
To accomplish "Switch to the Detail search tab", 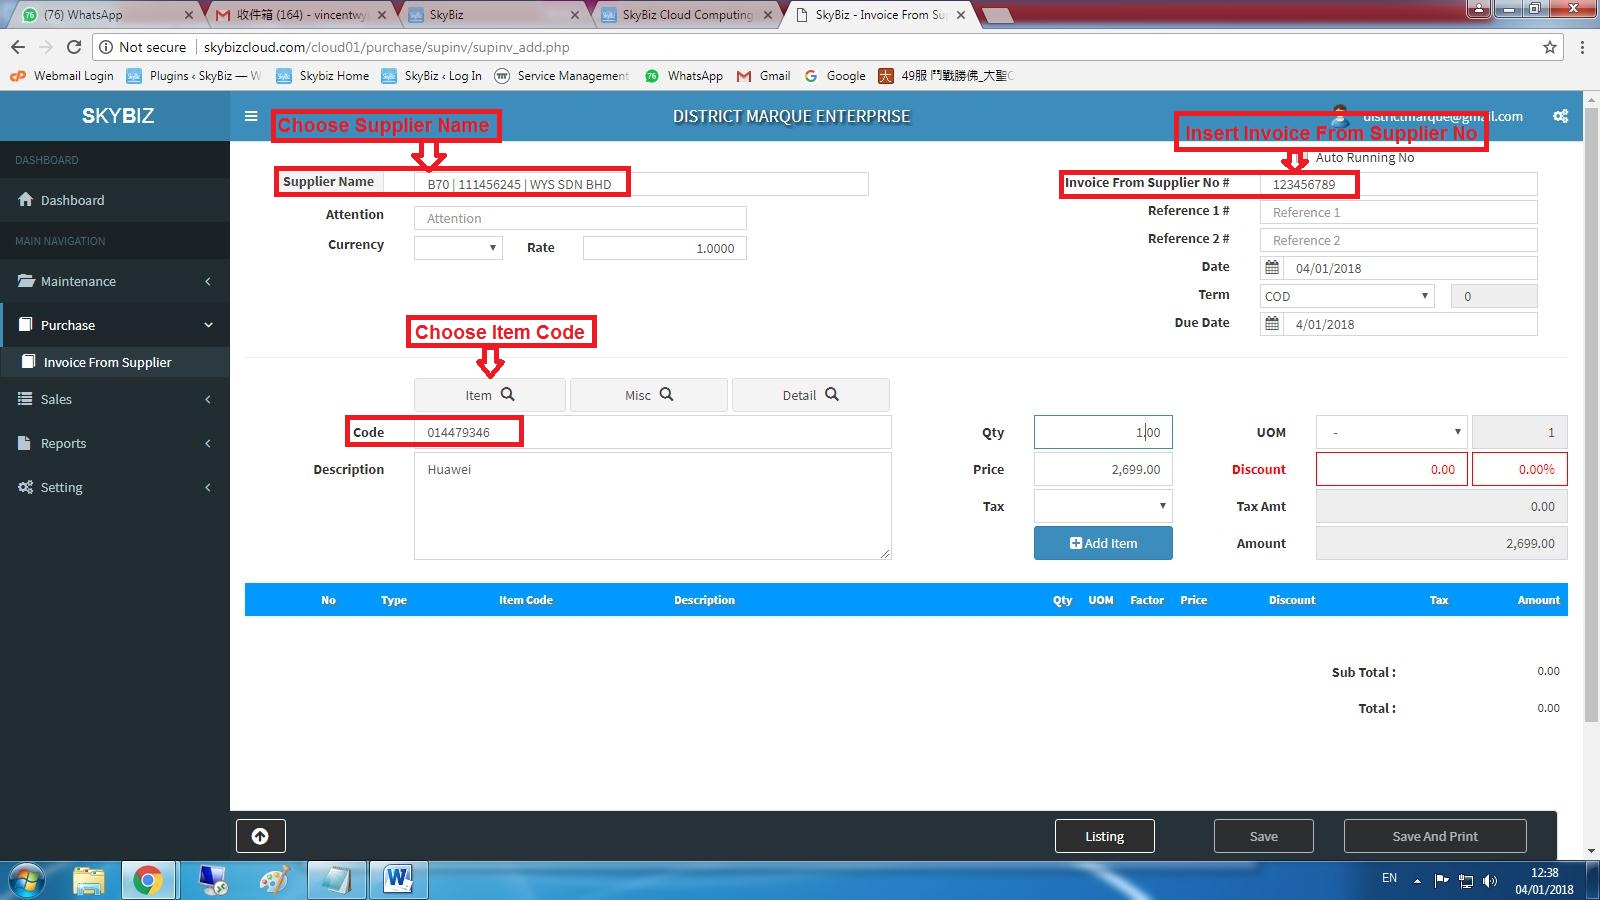I will coord(810,395).
